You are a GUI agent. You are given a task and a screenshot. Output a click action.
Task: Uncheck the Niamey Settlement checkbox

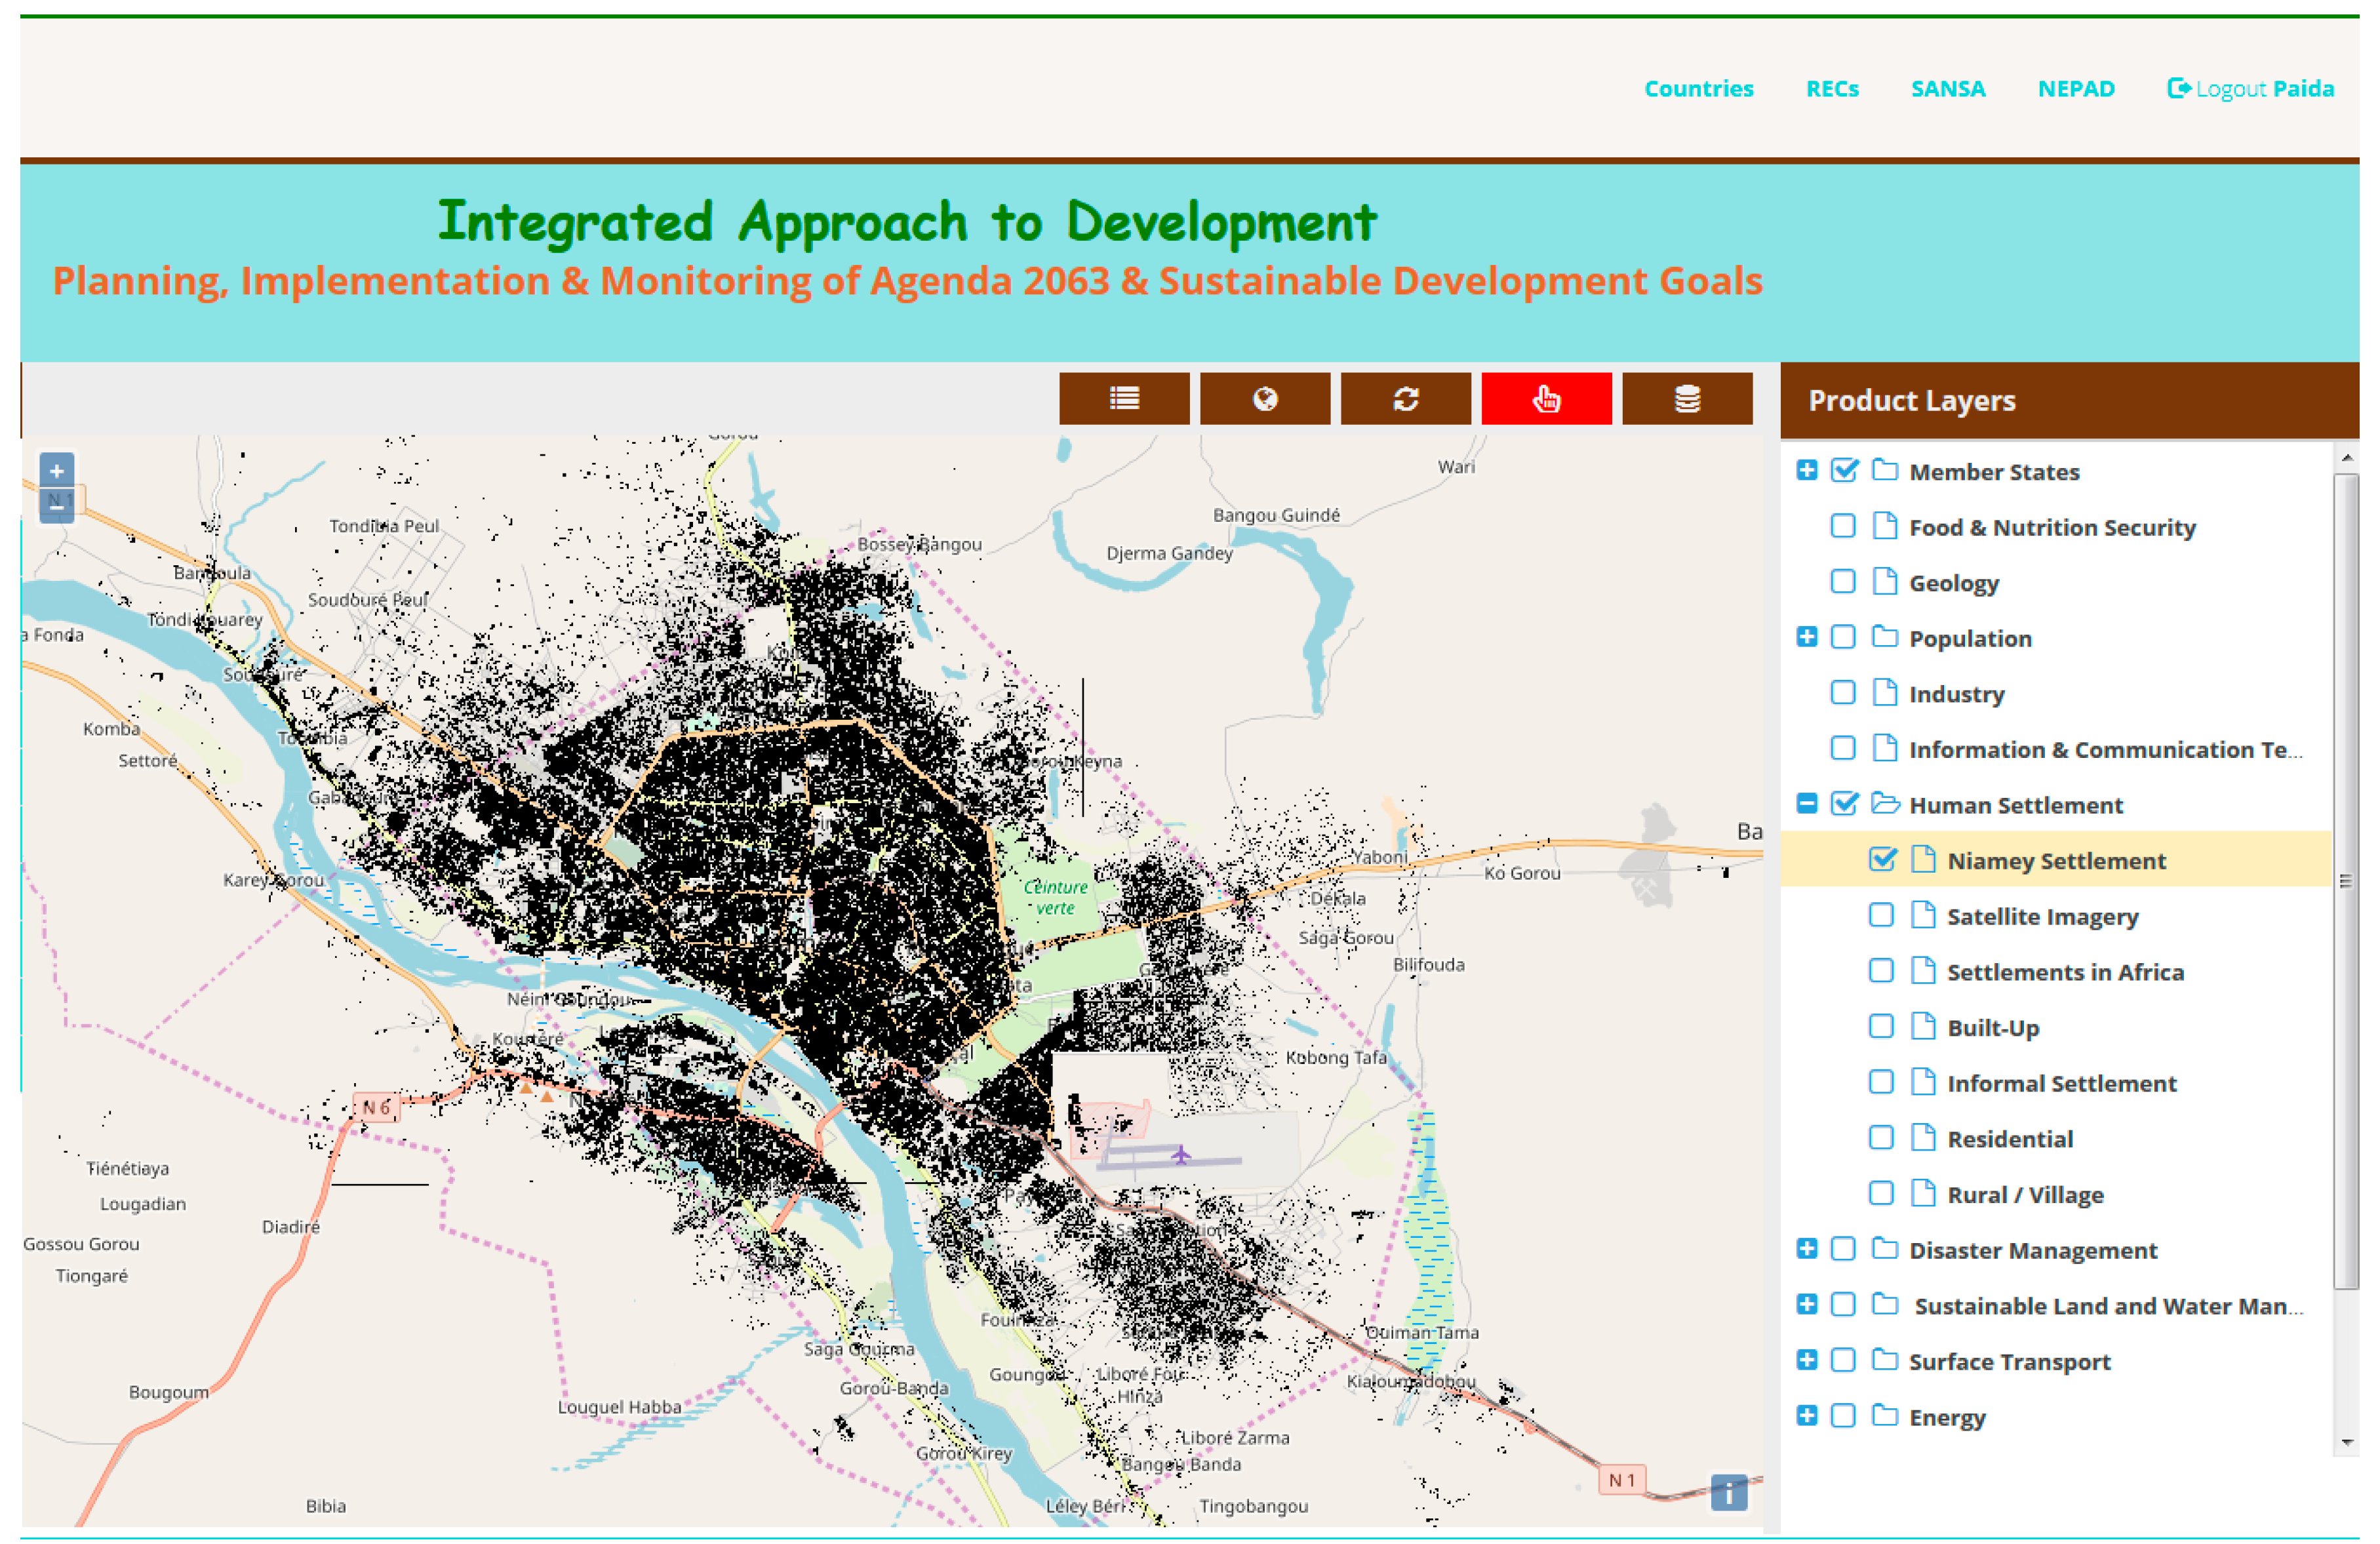click(1881, 859)
